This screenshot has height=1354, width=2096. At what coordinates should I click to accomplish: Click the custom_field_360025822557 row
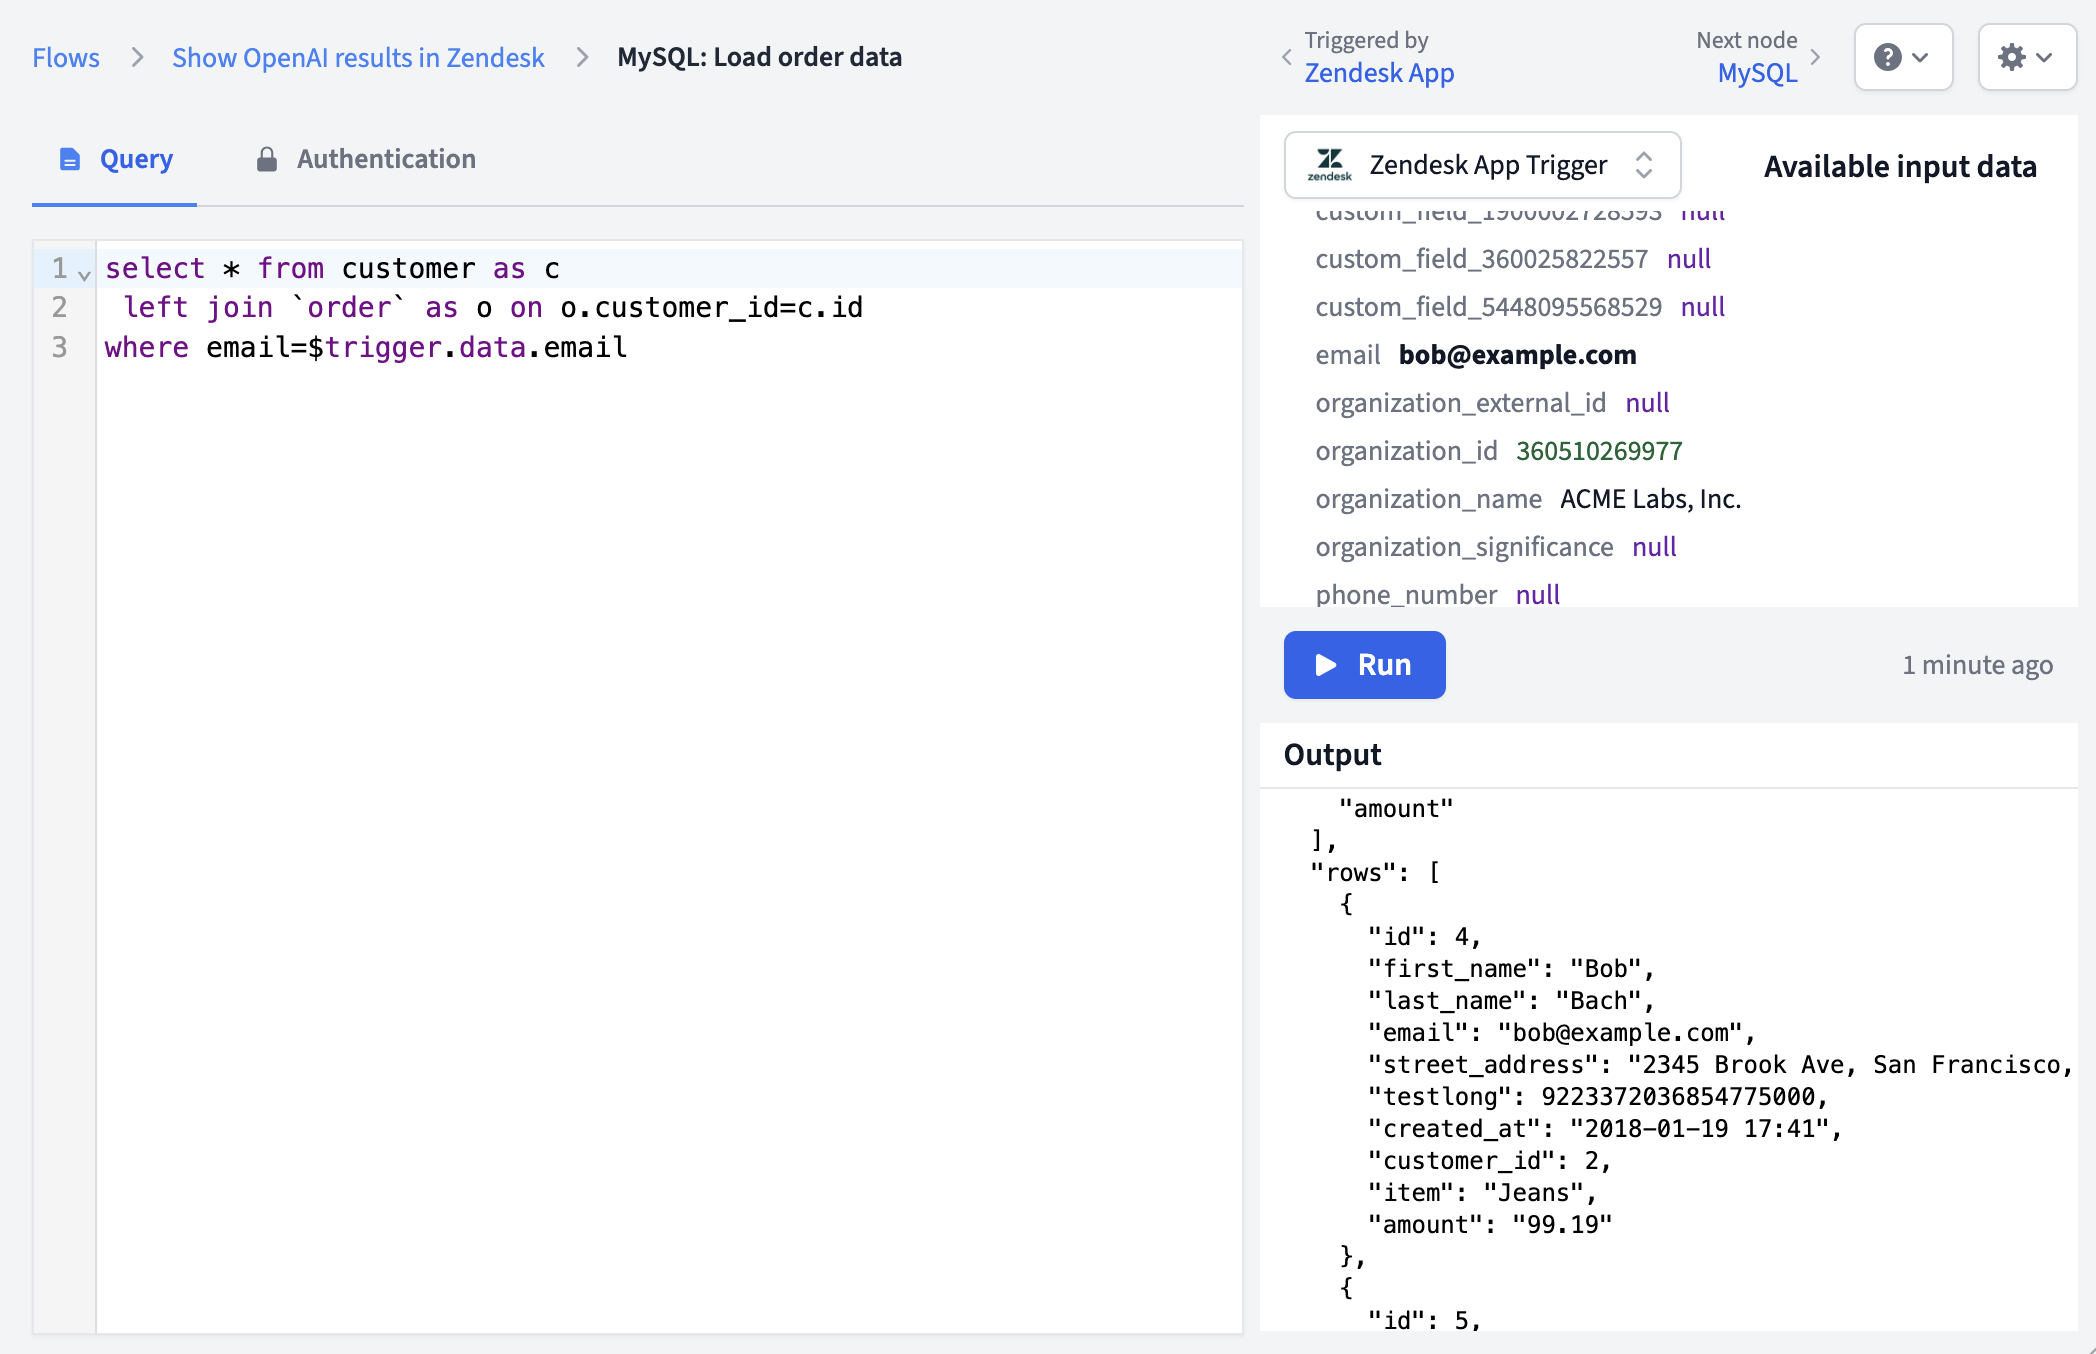(1513, 259)
